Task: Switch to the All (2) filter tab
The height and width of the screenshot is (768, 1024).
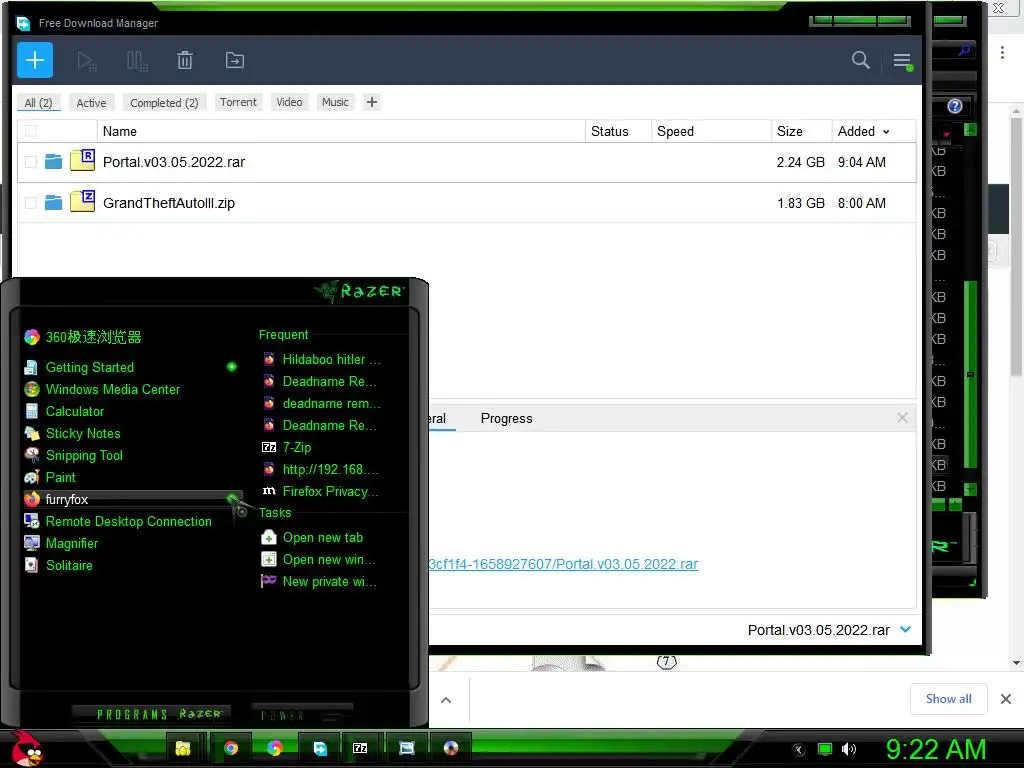Action: pyautogui.click(x=39, y=103)
